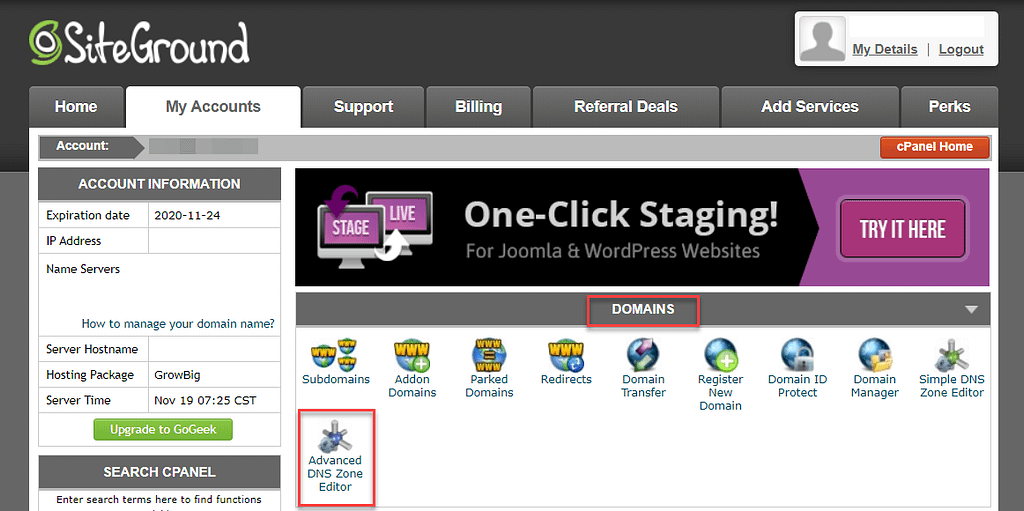Open the Addon Domains icon
Image resolution: width=1024 pixels, height=511 pixels.
click(x=412, y=355)
